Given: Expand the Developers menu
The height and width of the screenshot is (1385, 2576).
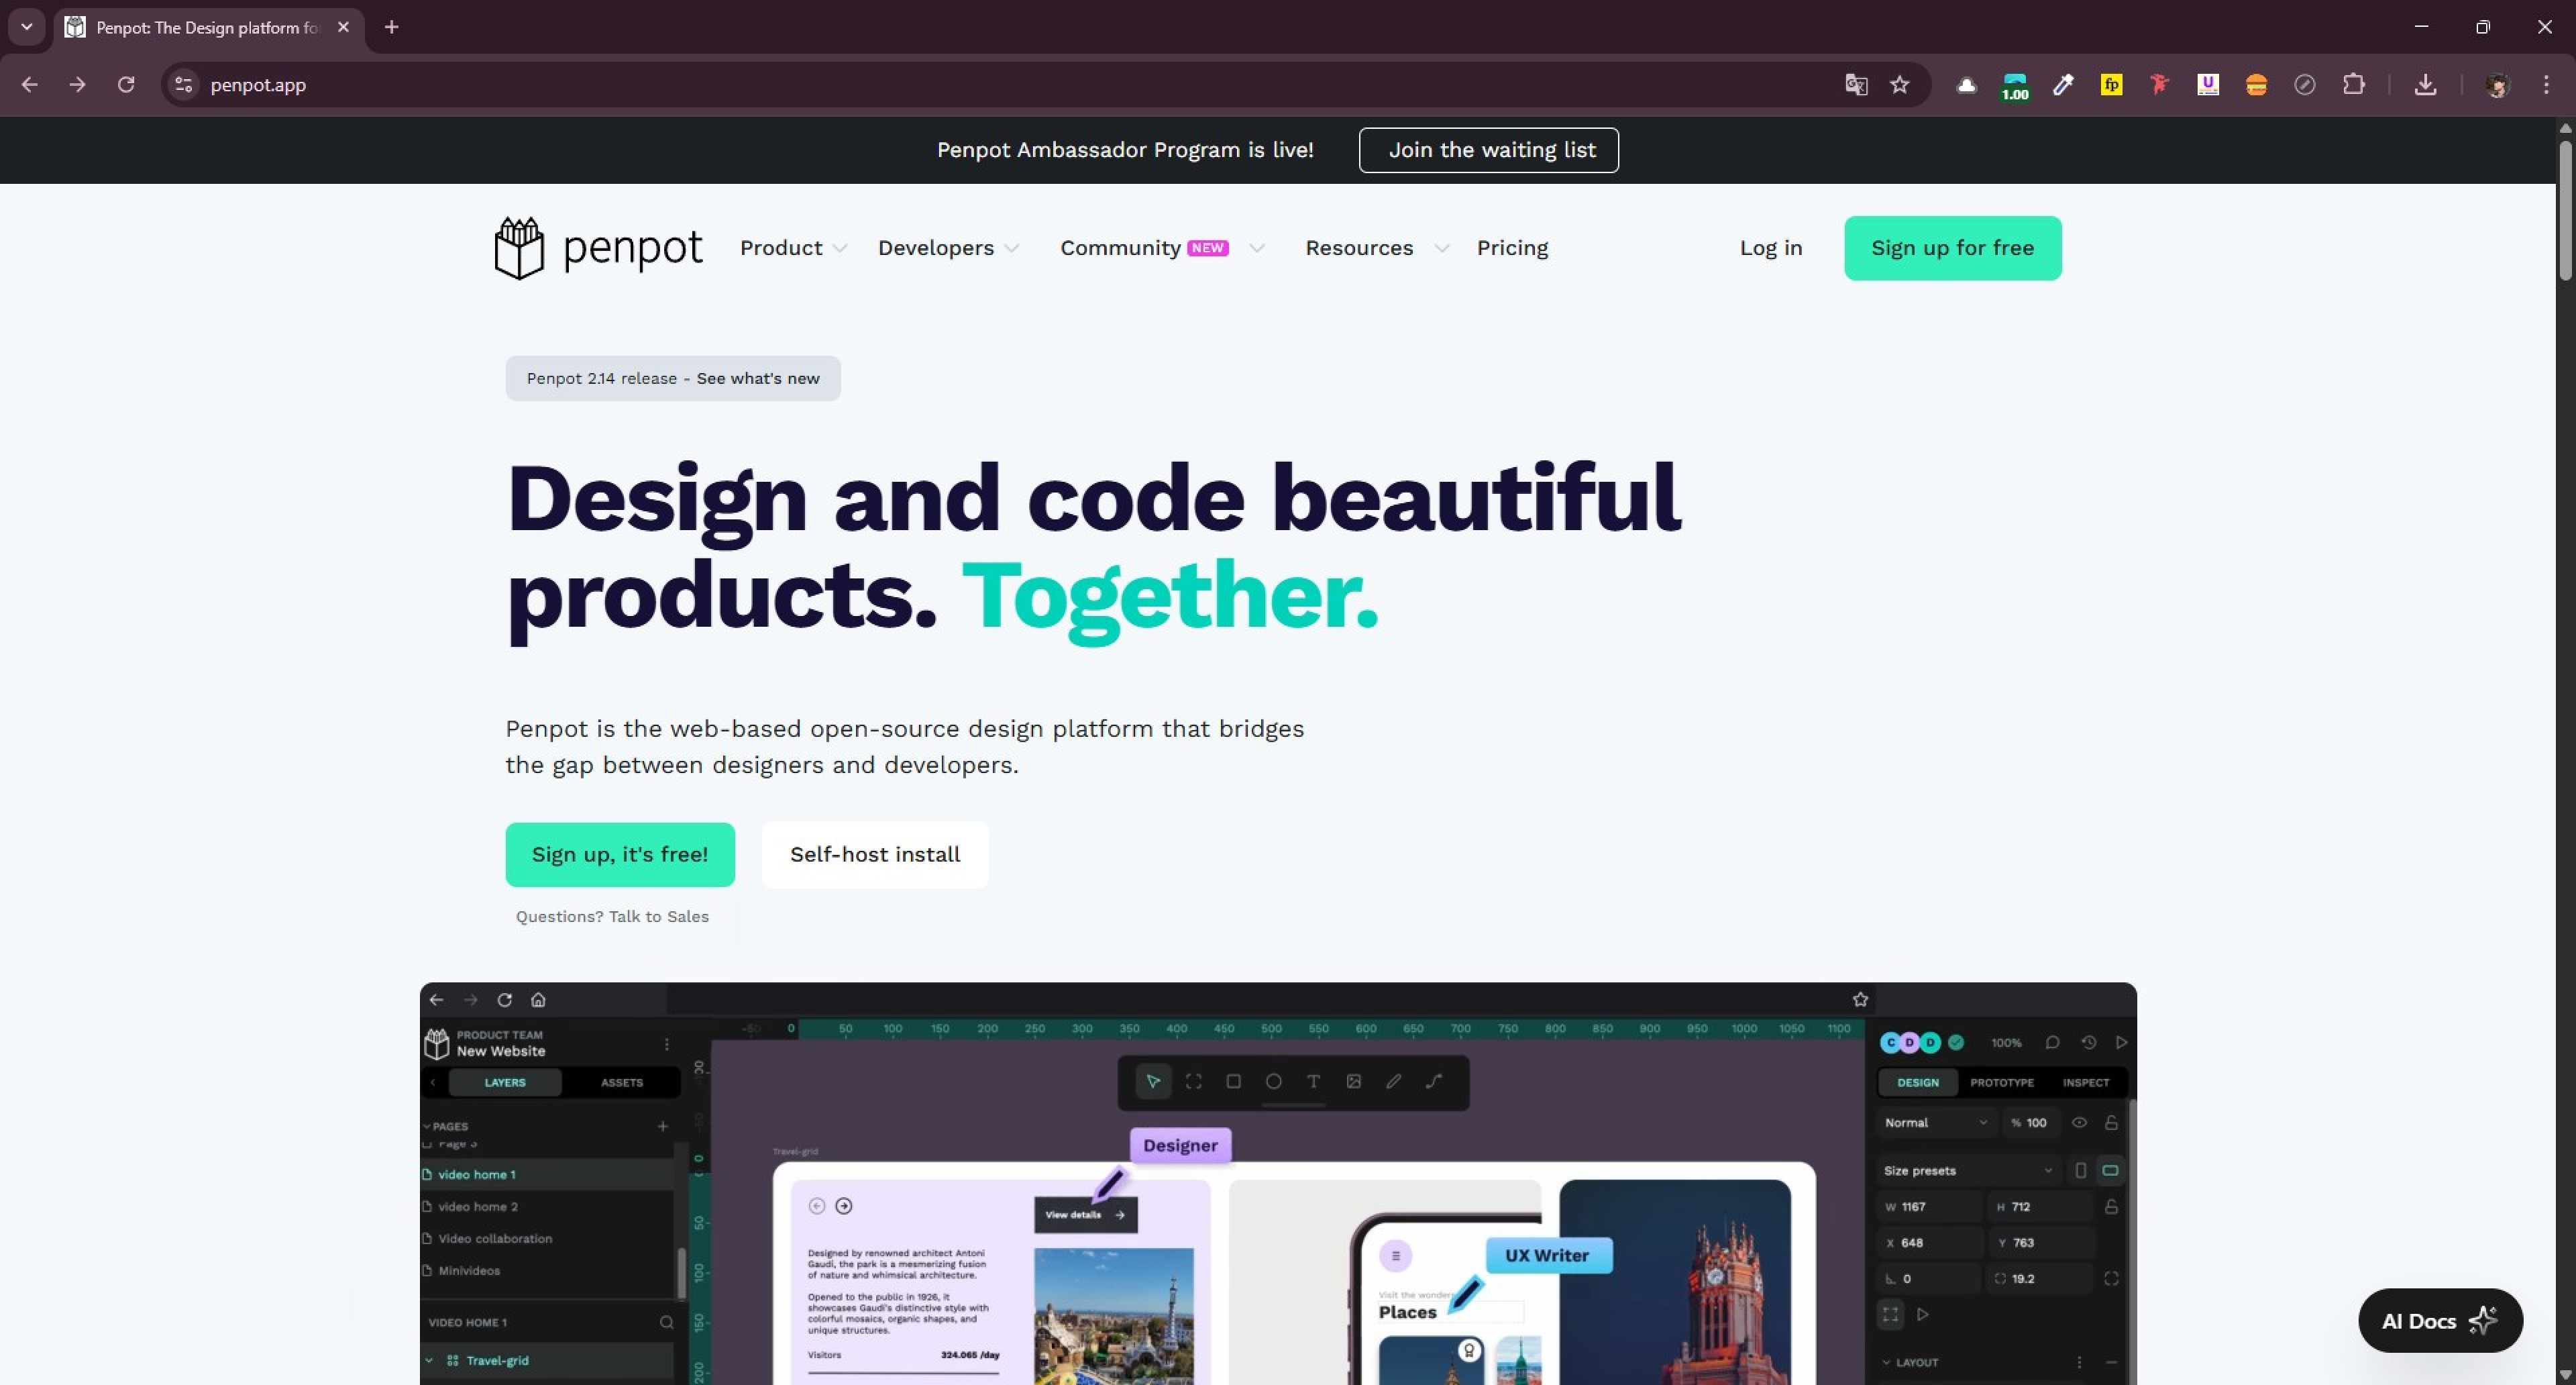Looking at the screenshot, I should coord(948,248).
